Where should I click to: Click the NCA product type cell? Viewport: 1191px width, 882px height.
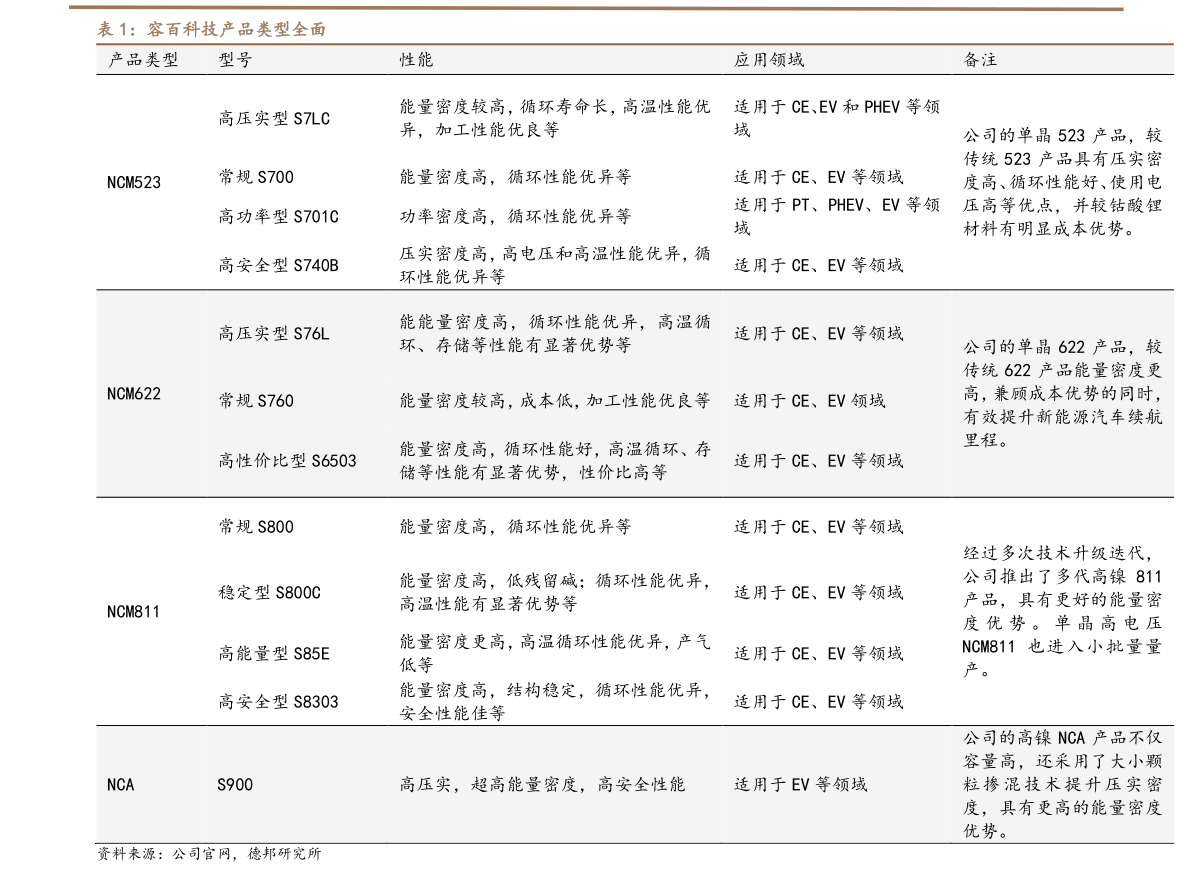click(x=120, y=785)
